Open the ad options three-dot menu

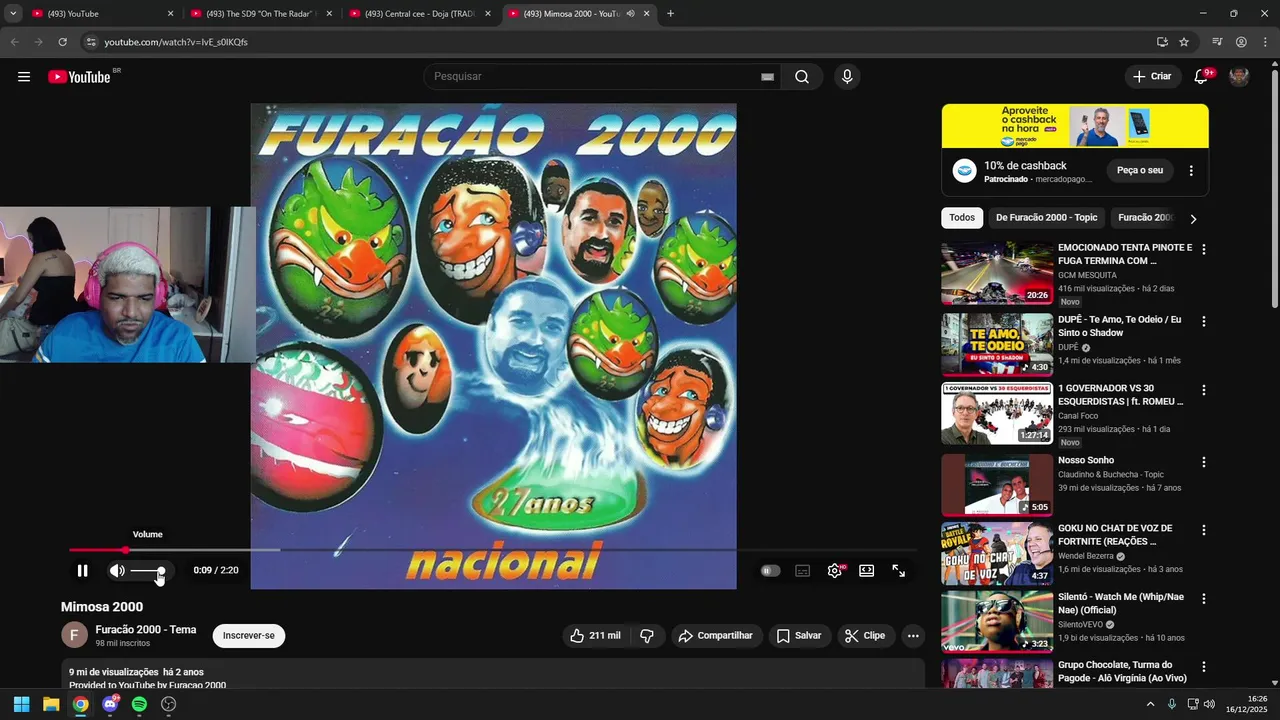tap(1191, 171)
